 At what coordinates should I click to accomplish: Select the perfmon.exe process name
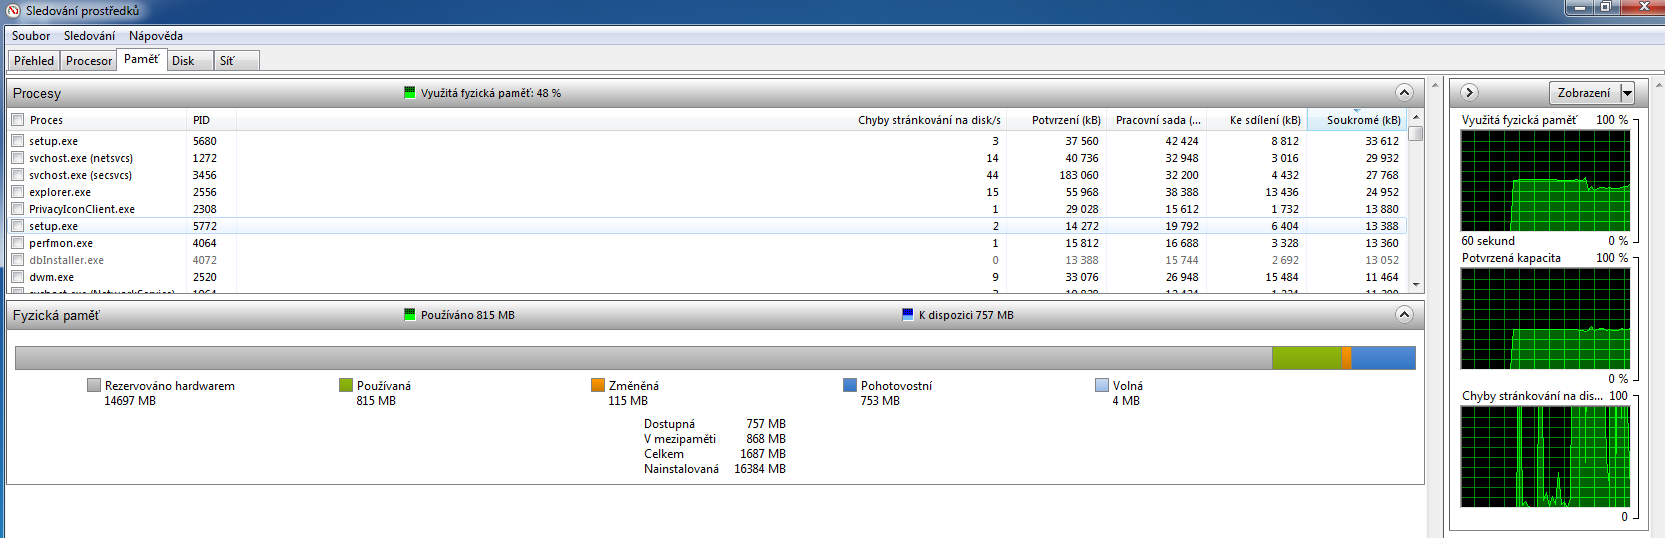click(x=61, y=243)
